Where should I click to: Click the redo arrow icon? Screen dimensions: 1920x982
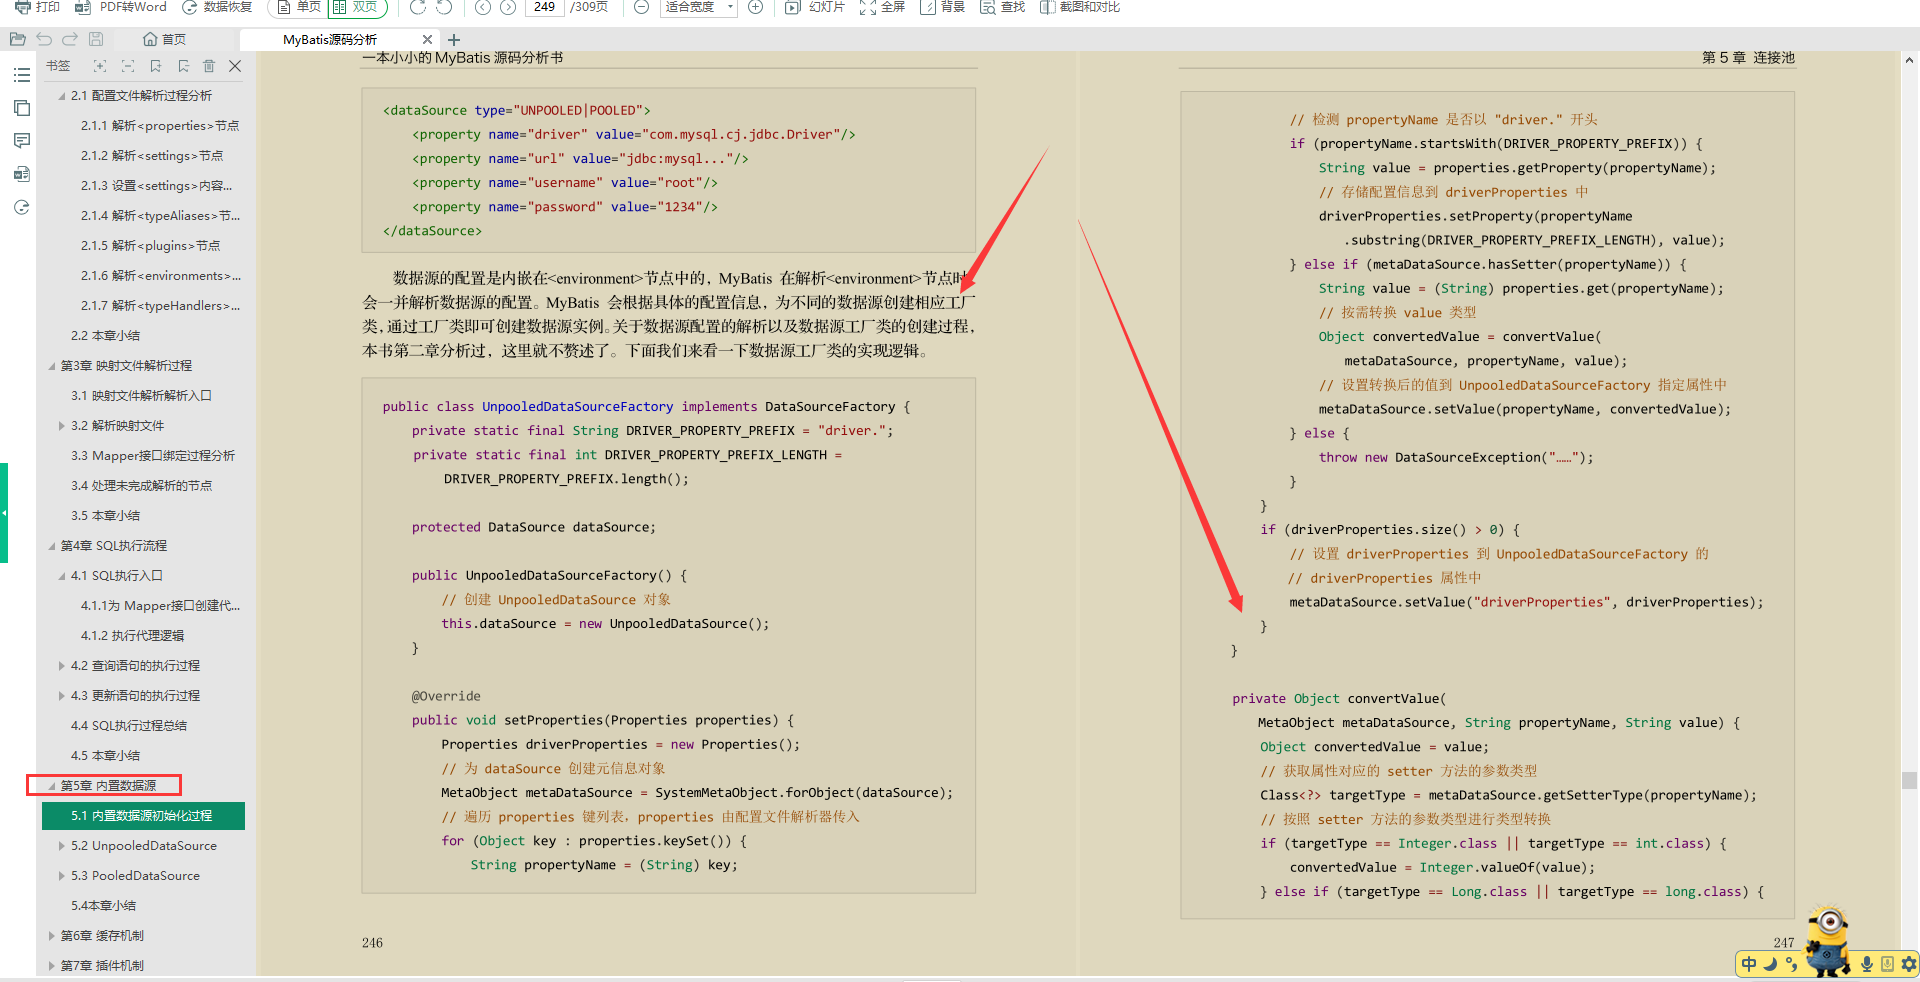coord(70,39)
